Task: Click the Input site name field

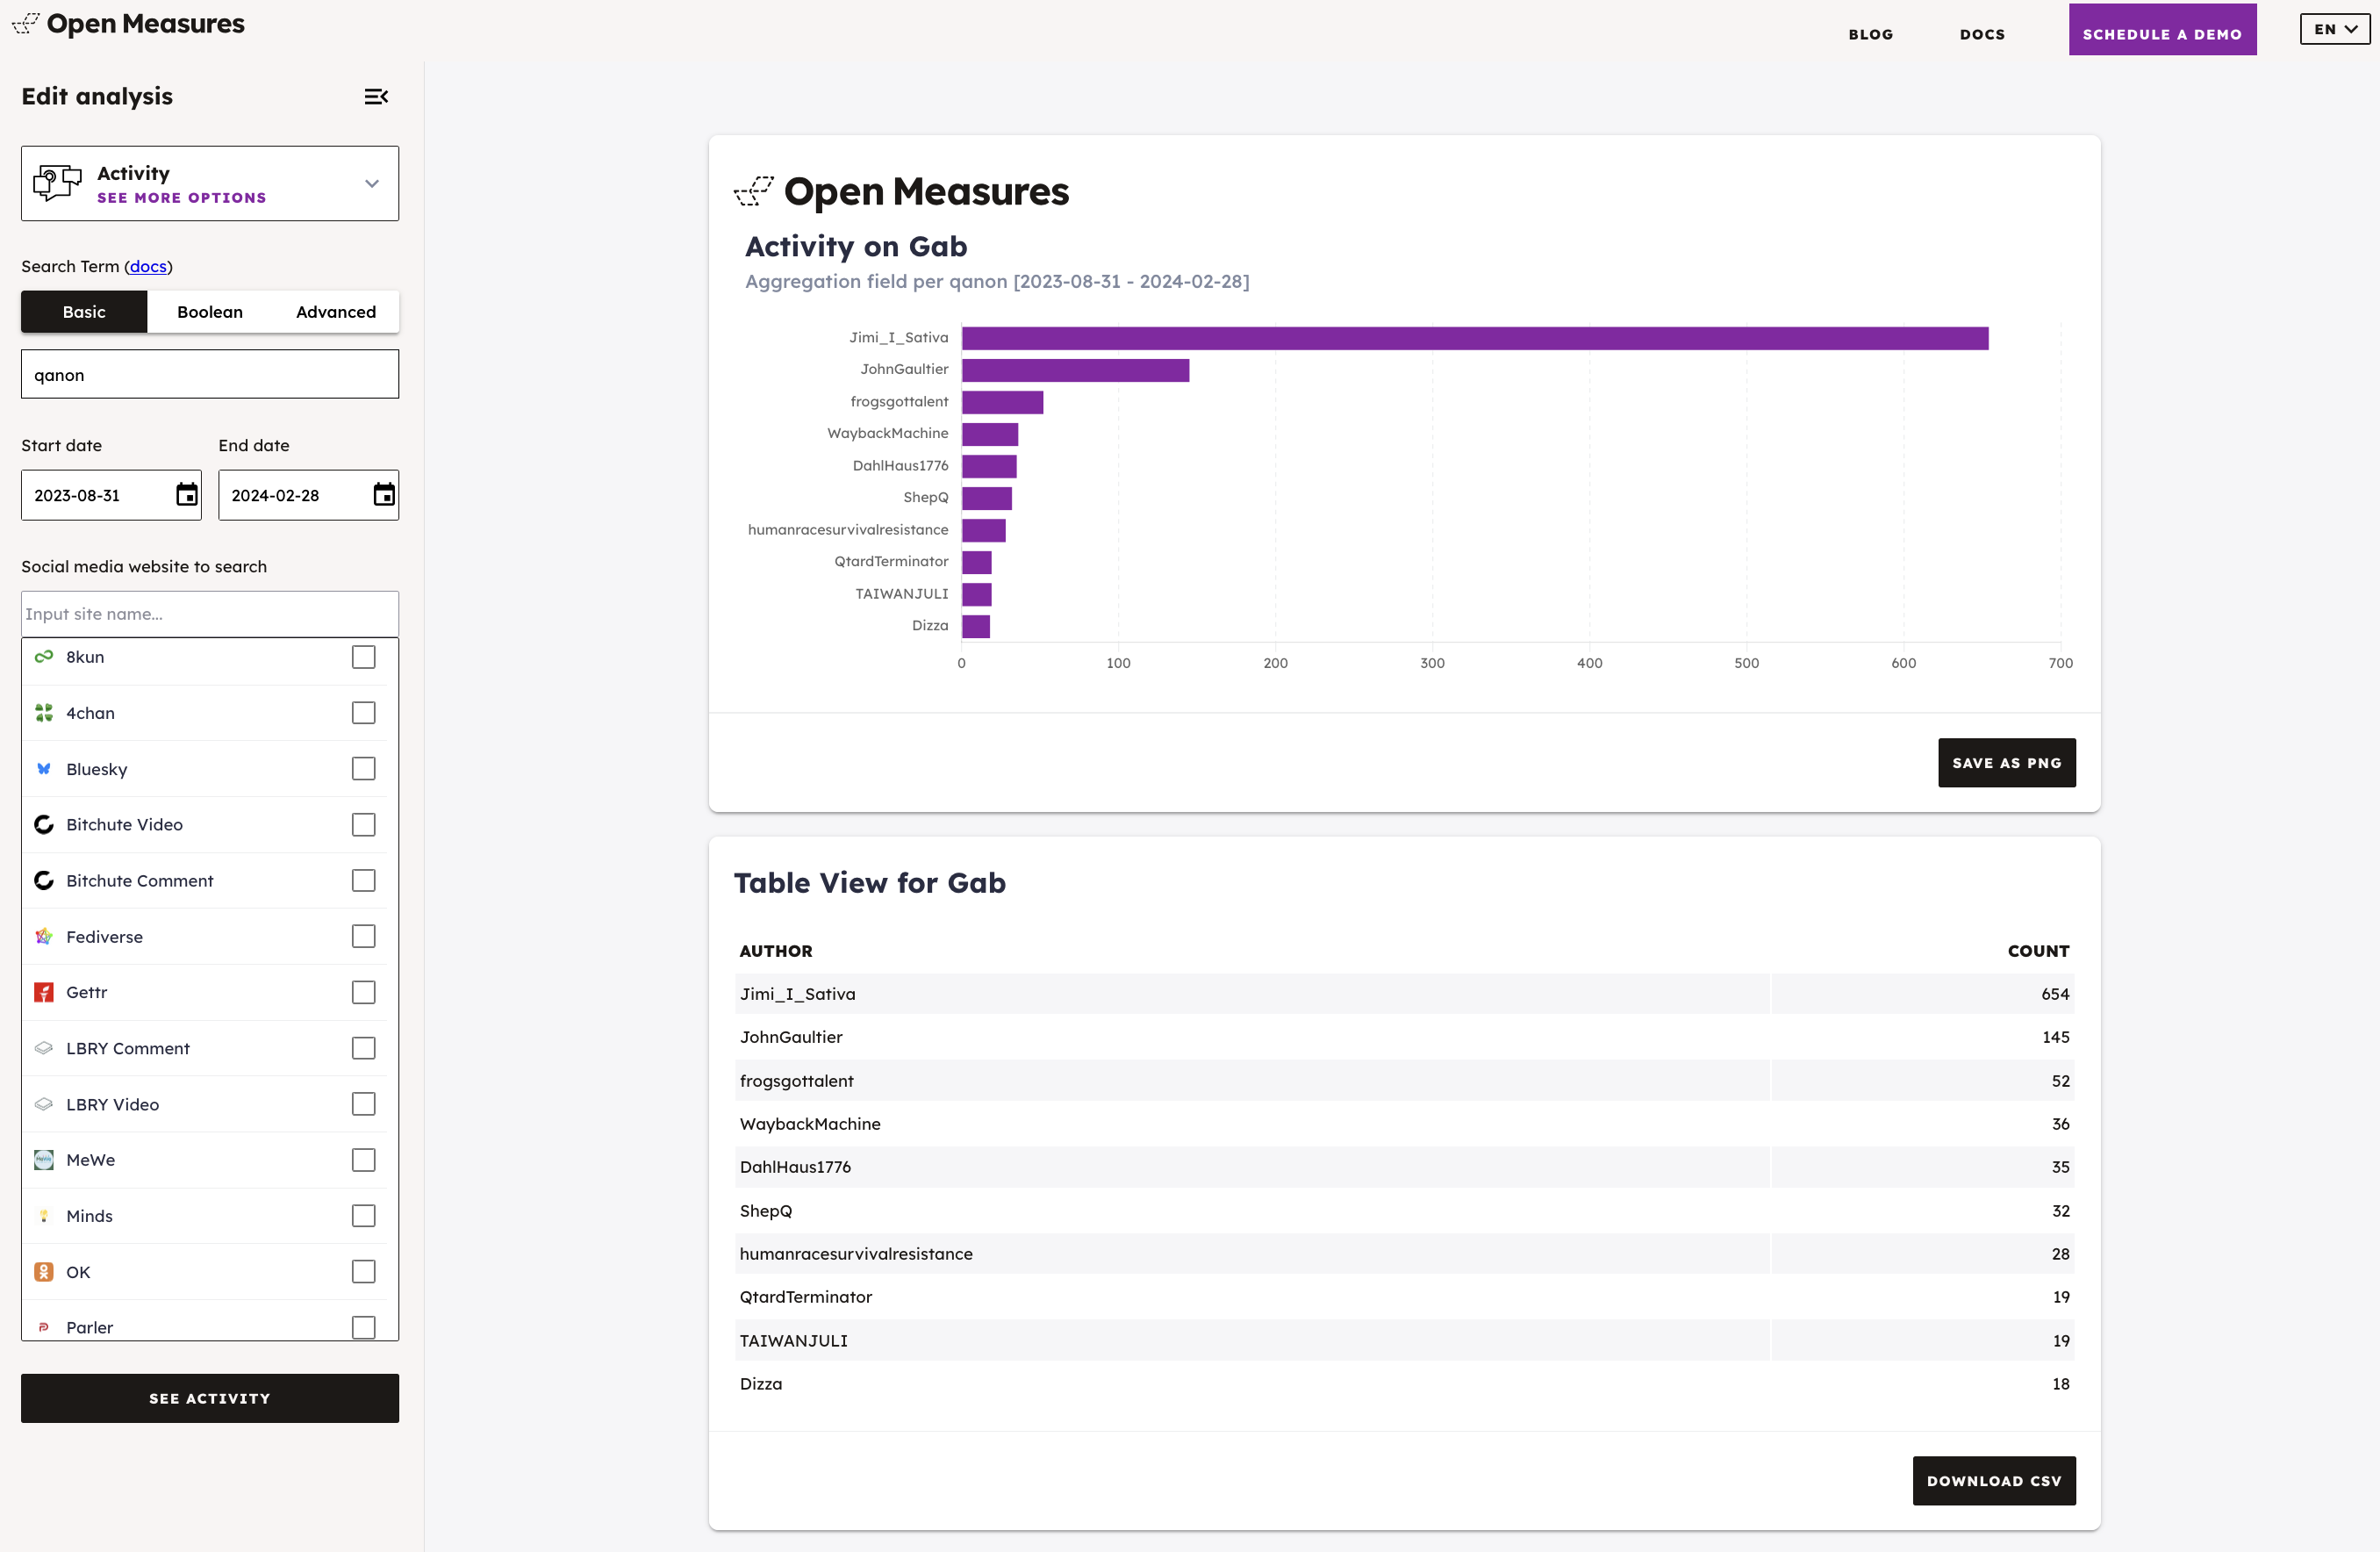Action: pos(210,614)
